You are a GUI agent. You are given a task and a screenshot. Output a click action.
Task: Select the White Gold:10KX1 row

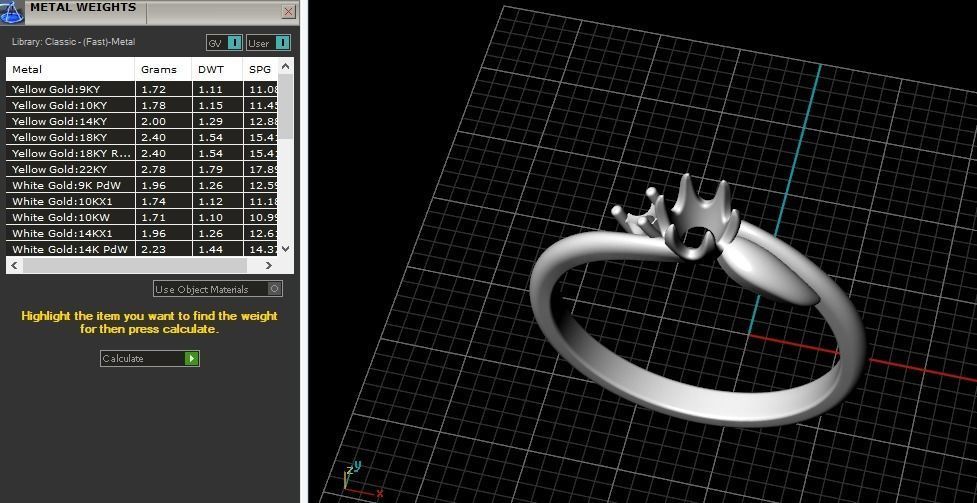tap(142, 201)
